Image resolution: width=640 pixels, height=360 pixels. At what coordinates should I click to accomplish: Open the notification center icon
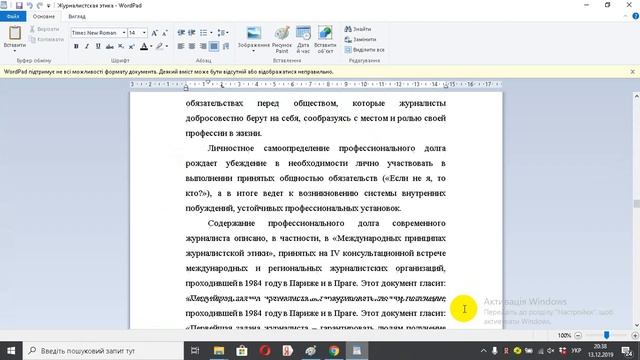[x=627, y=351]
